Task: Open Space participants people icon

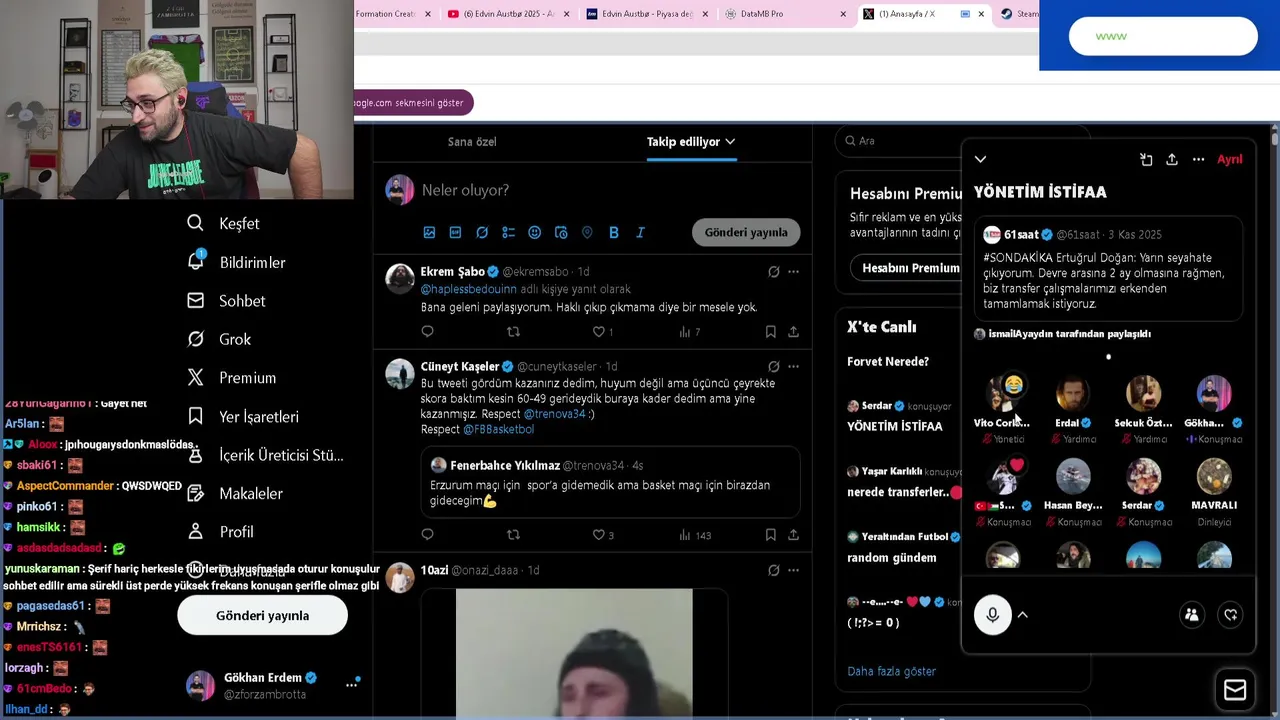Action: point(1192,615)
